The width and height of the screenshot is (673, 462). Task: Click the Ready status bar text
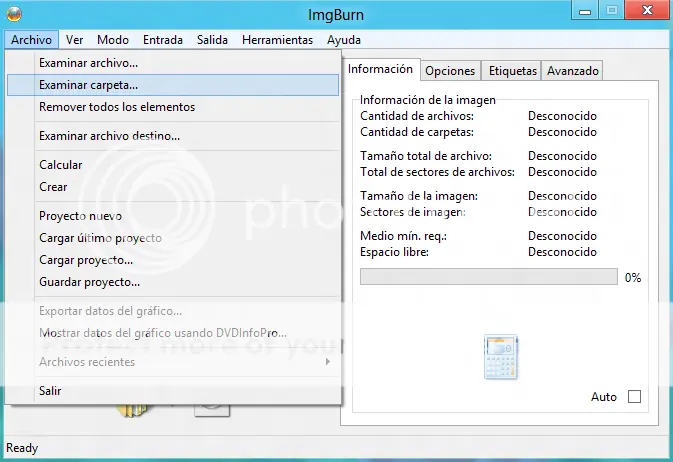click(22, 448)
